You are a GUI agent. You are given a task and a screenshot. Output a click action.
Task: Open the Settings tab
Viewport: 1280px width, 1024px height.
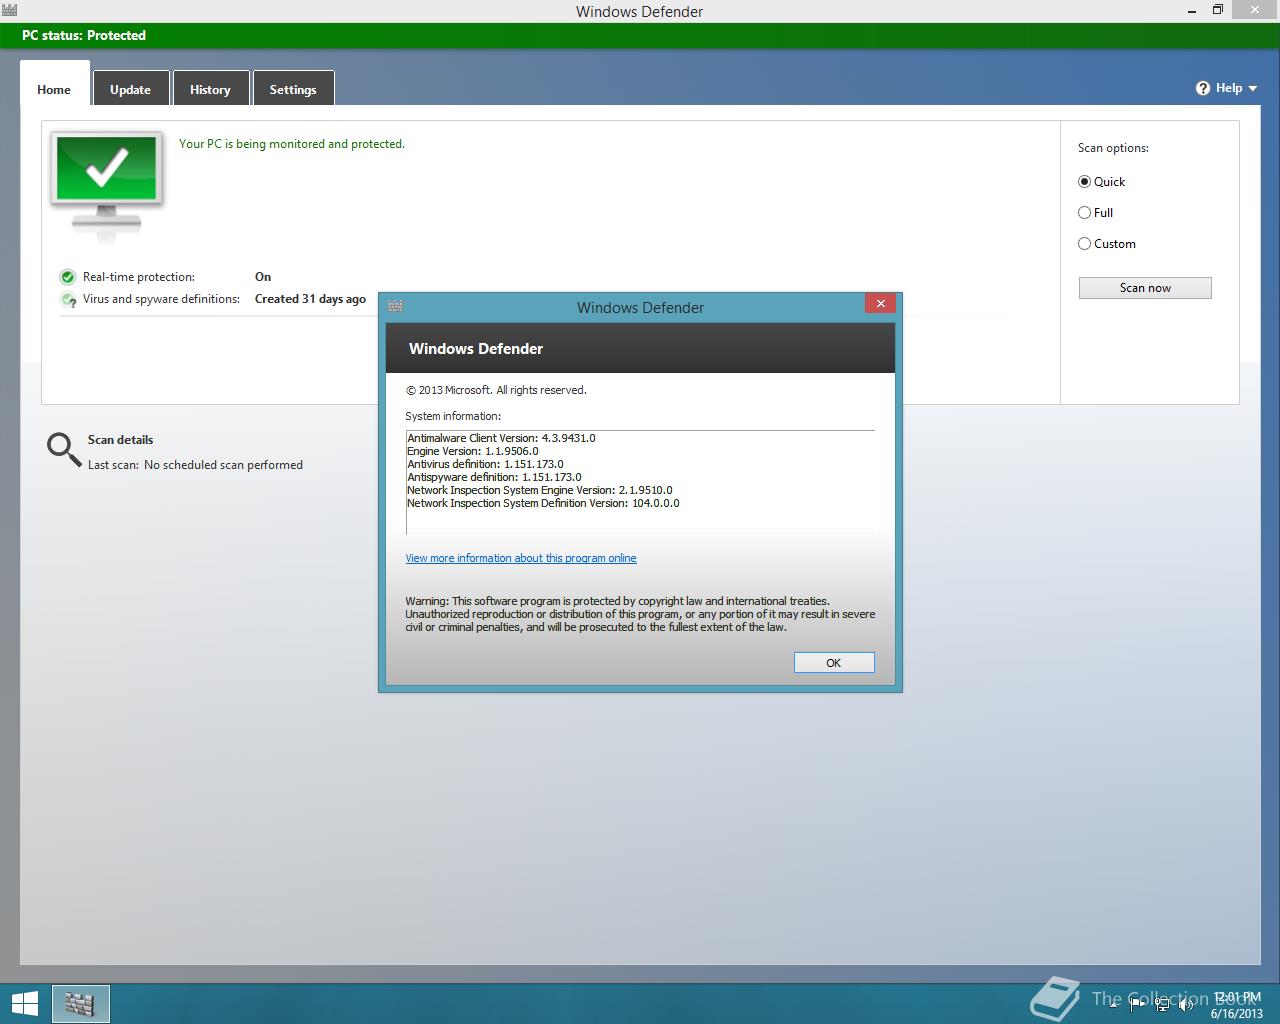coord(293,89)
